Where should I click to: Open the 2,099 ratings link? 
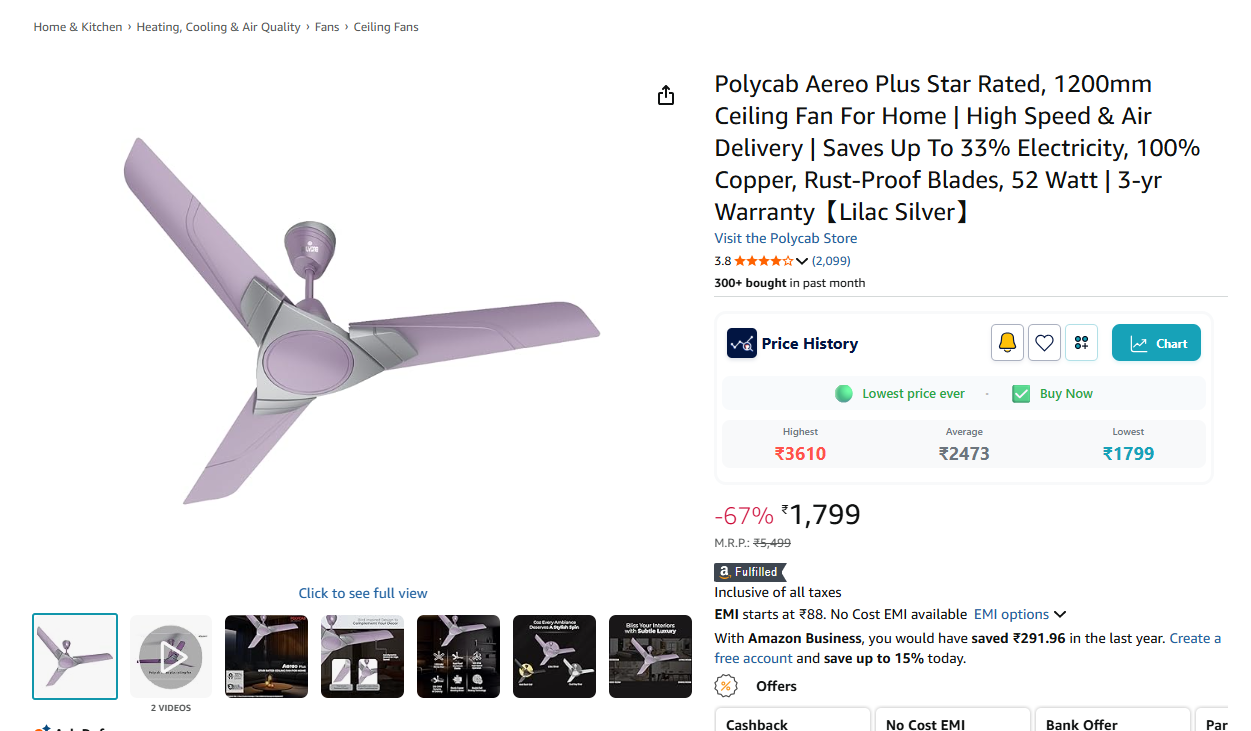pos(831,261)
